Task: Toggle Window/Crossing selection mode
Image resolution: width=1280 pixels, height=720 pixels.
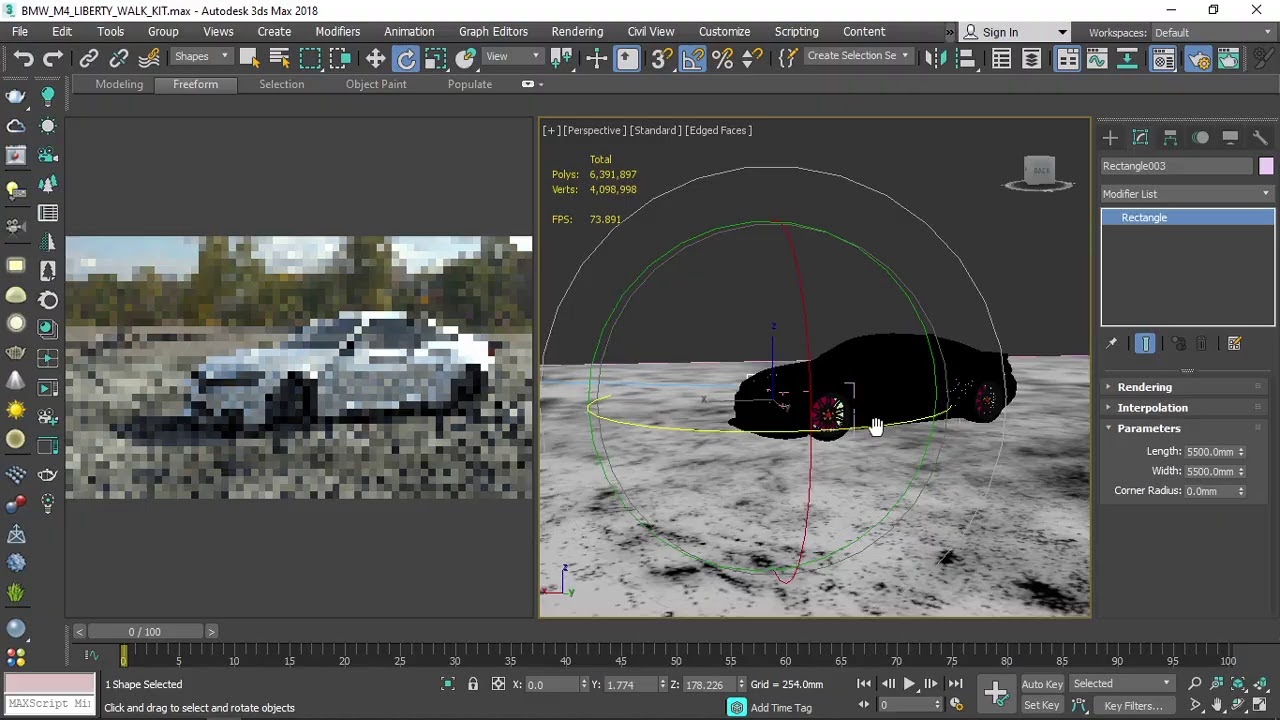Action: tap(340, 59)
